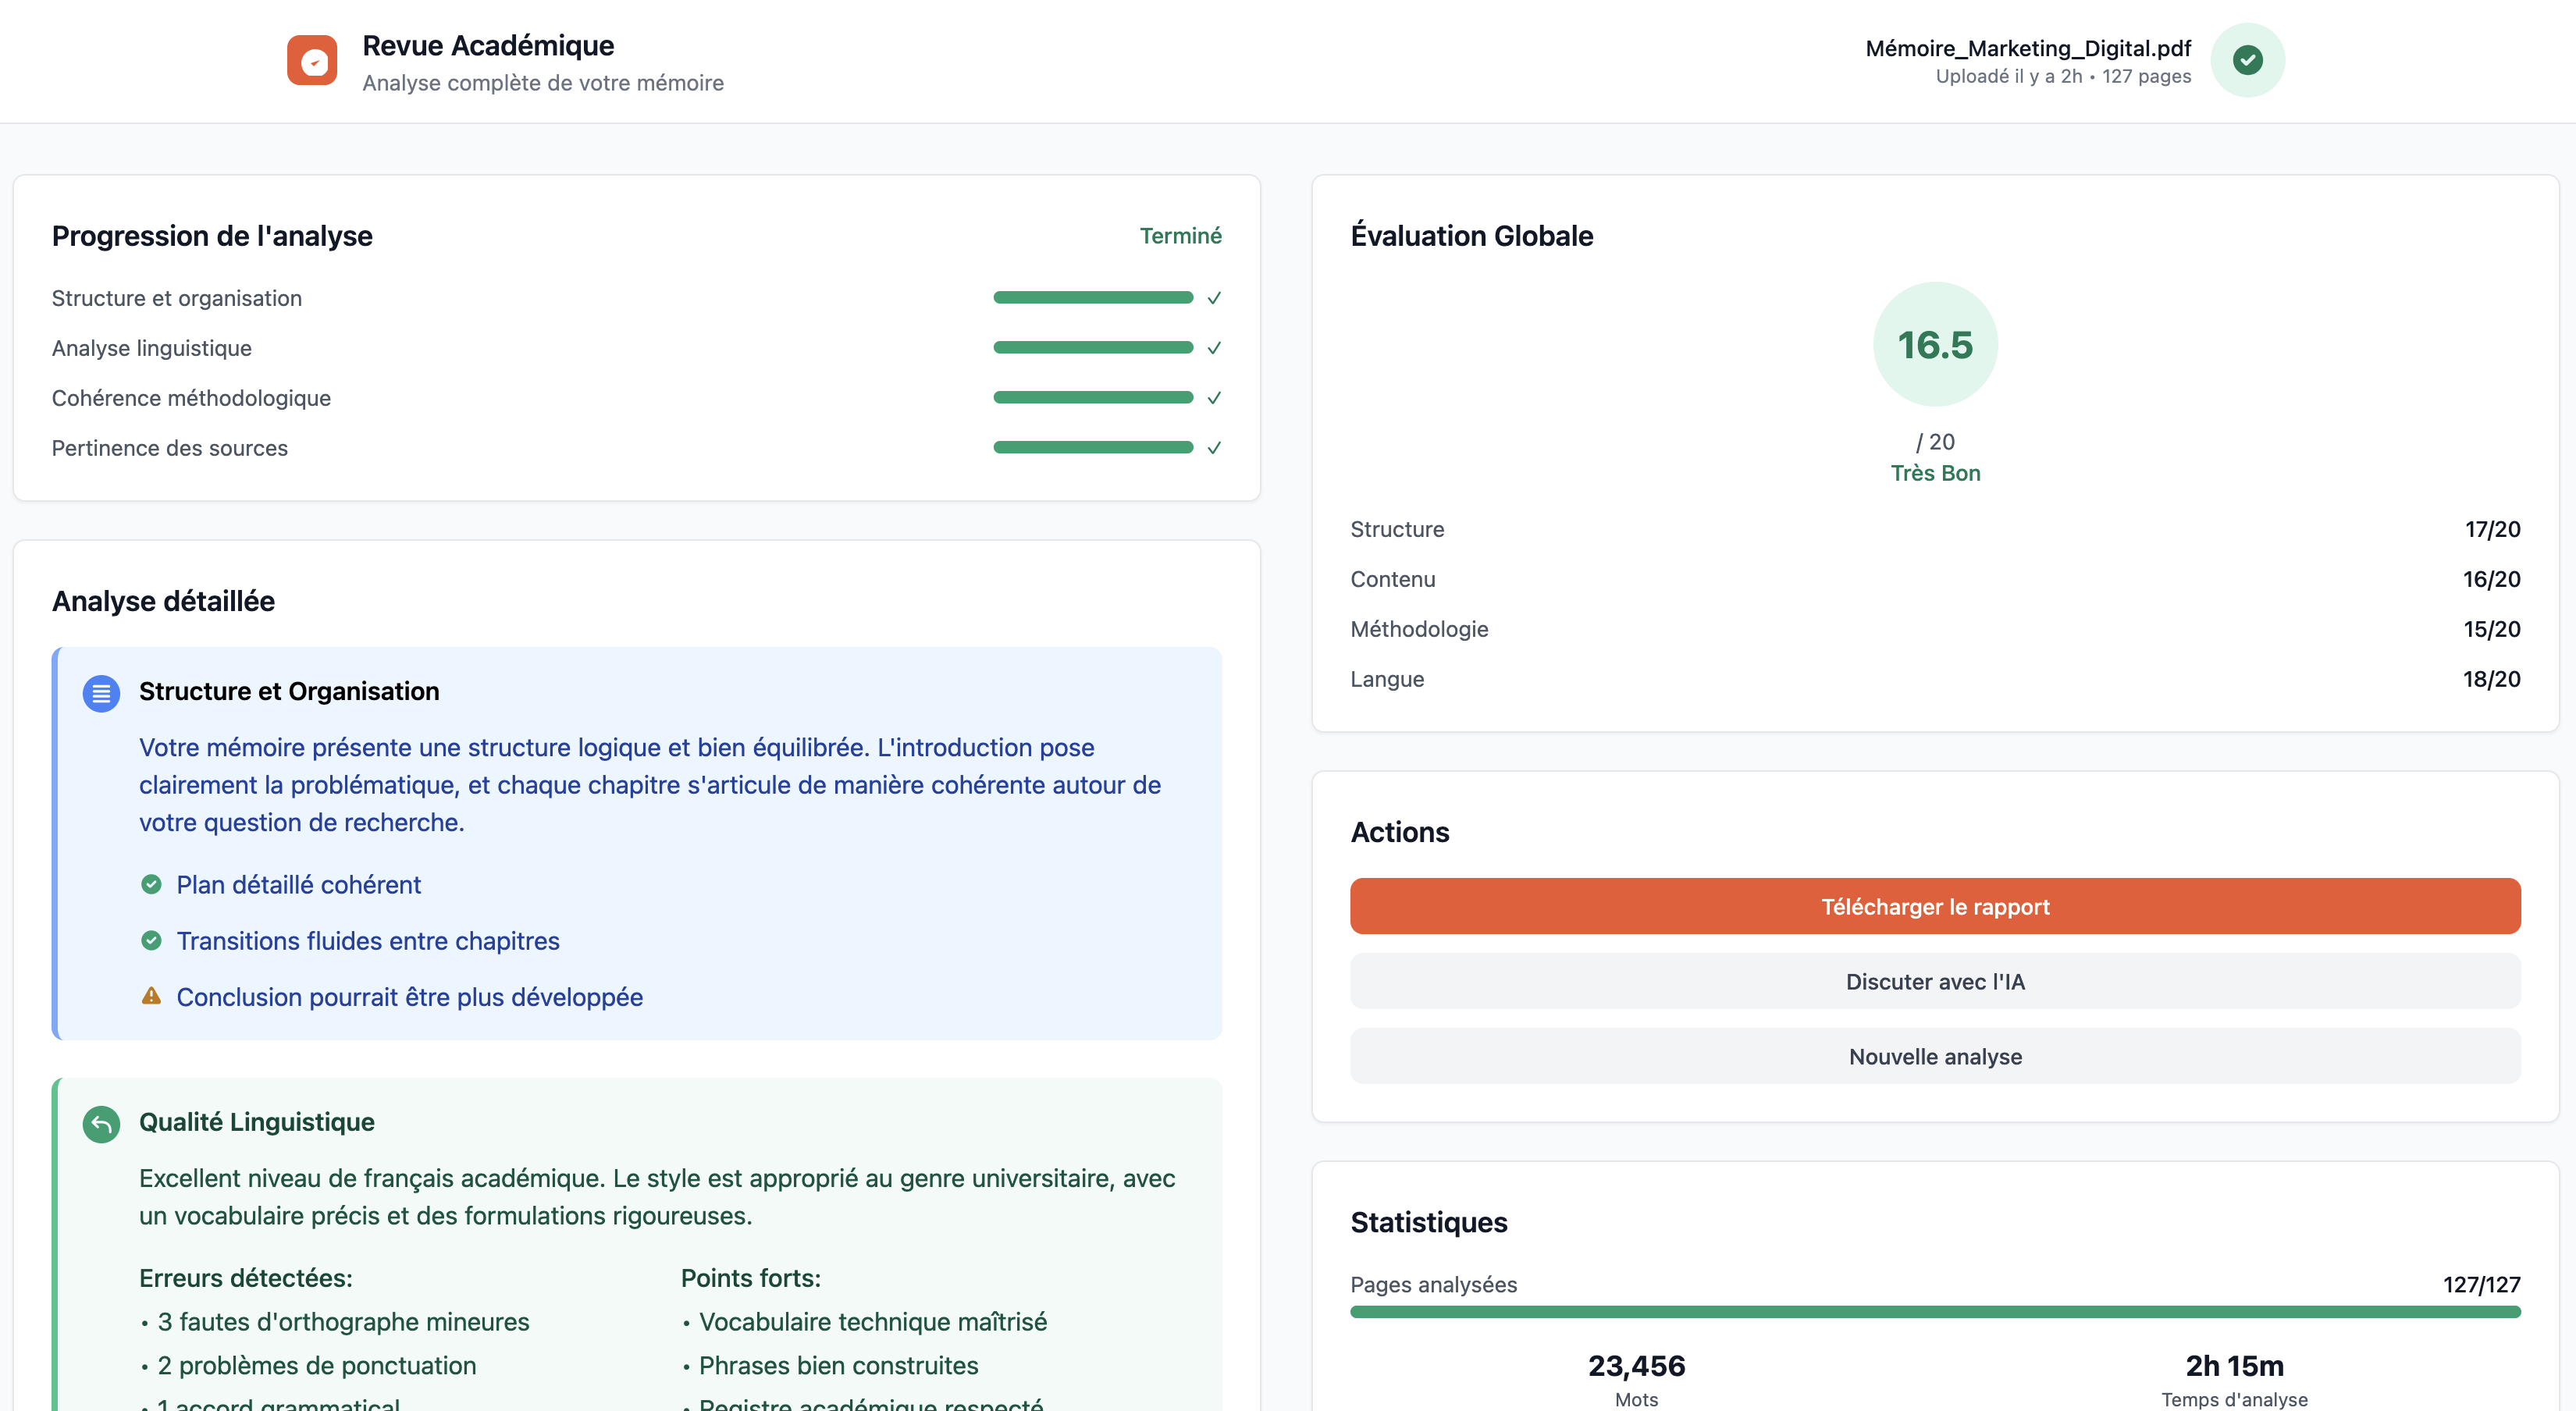The width and height of the screenshot is (2576, 1411).
Task: Click the Progression de l'analyse heading
Action: point(212,236)
